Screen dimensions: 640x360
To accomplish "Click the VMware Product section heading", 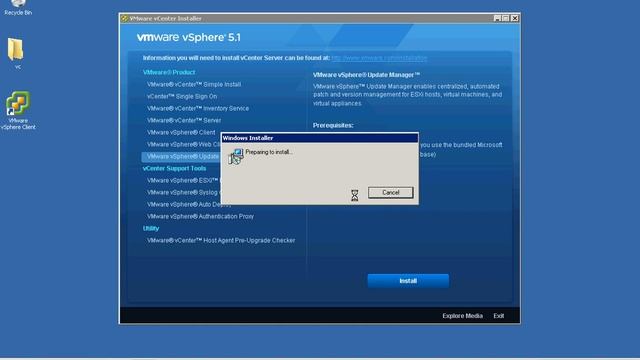I will click(169, 72).
